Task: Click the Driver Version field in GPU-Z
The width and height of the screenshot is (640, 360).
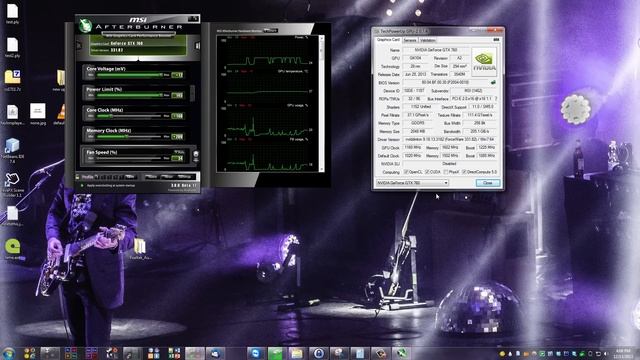Action: [x=451, y=140]
